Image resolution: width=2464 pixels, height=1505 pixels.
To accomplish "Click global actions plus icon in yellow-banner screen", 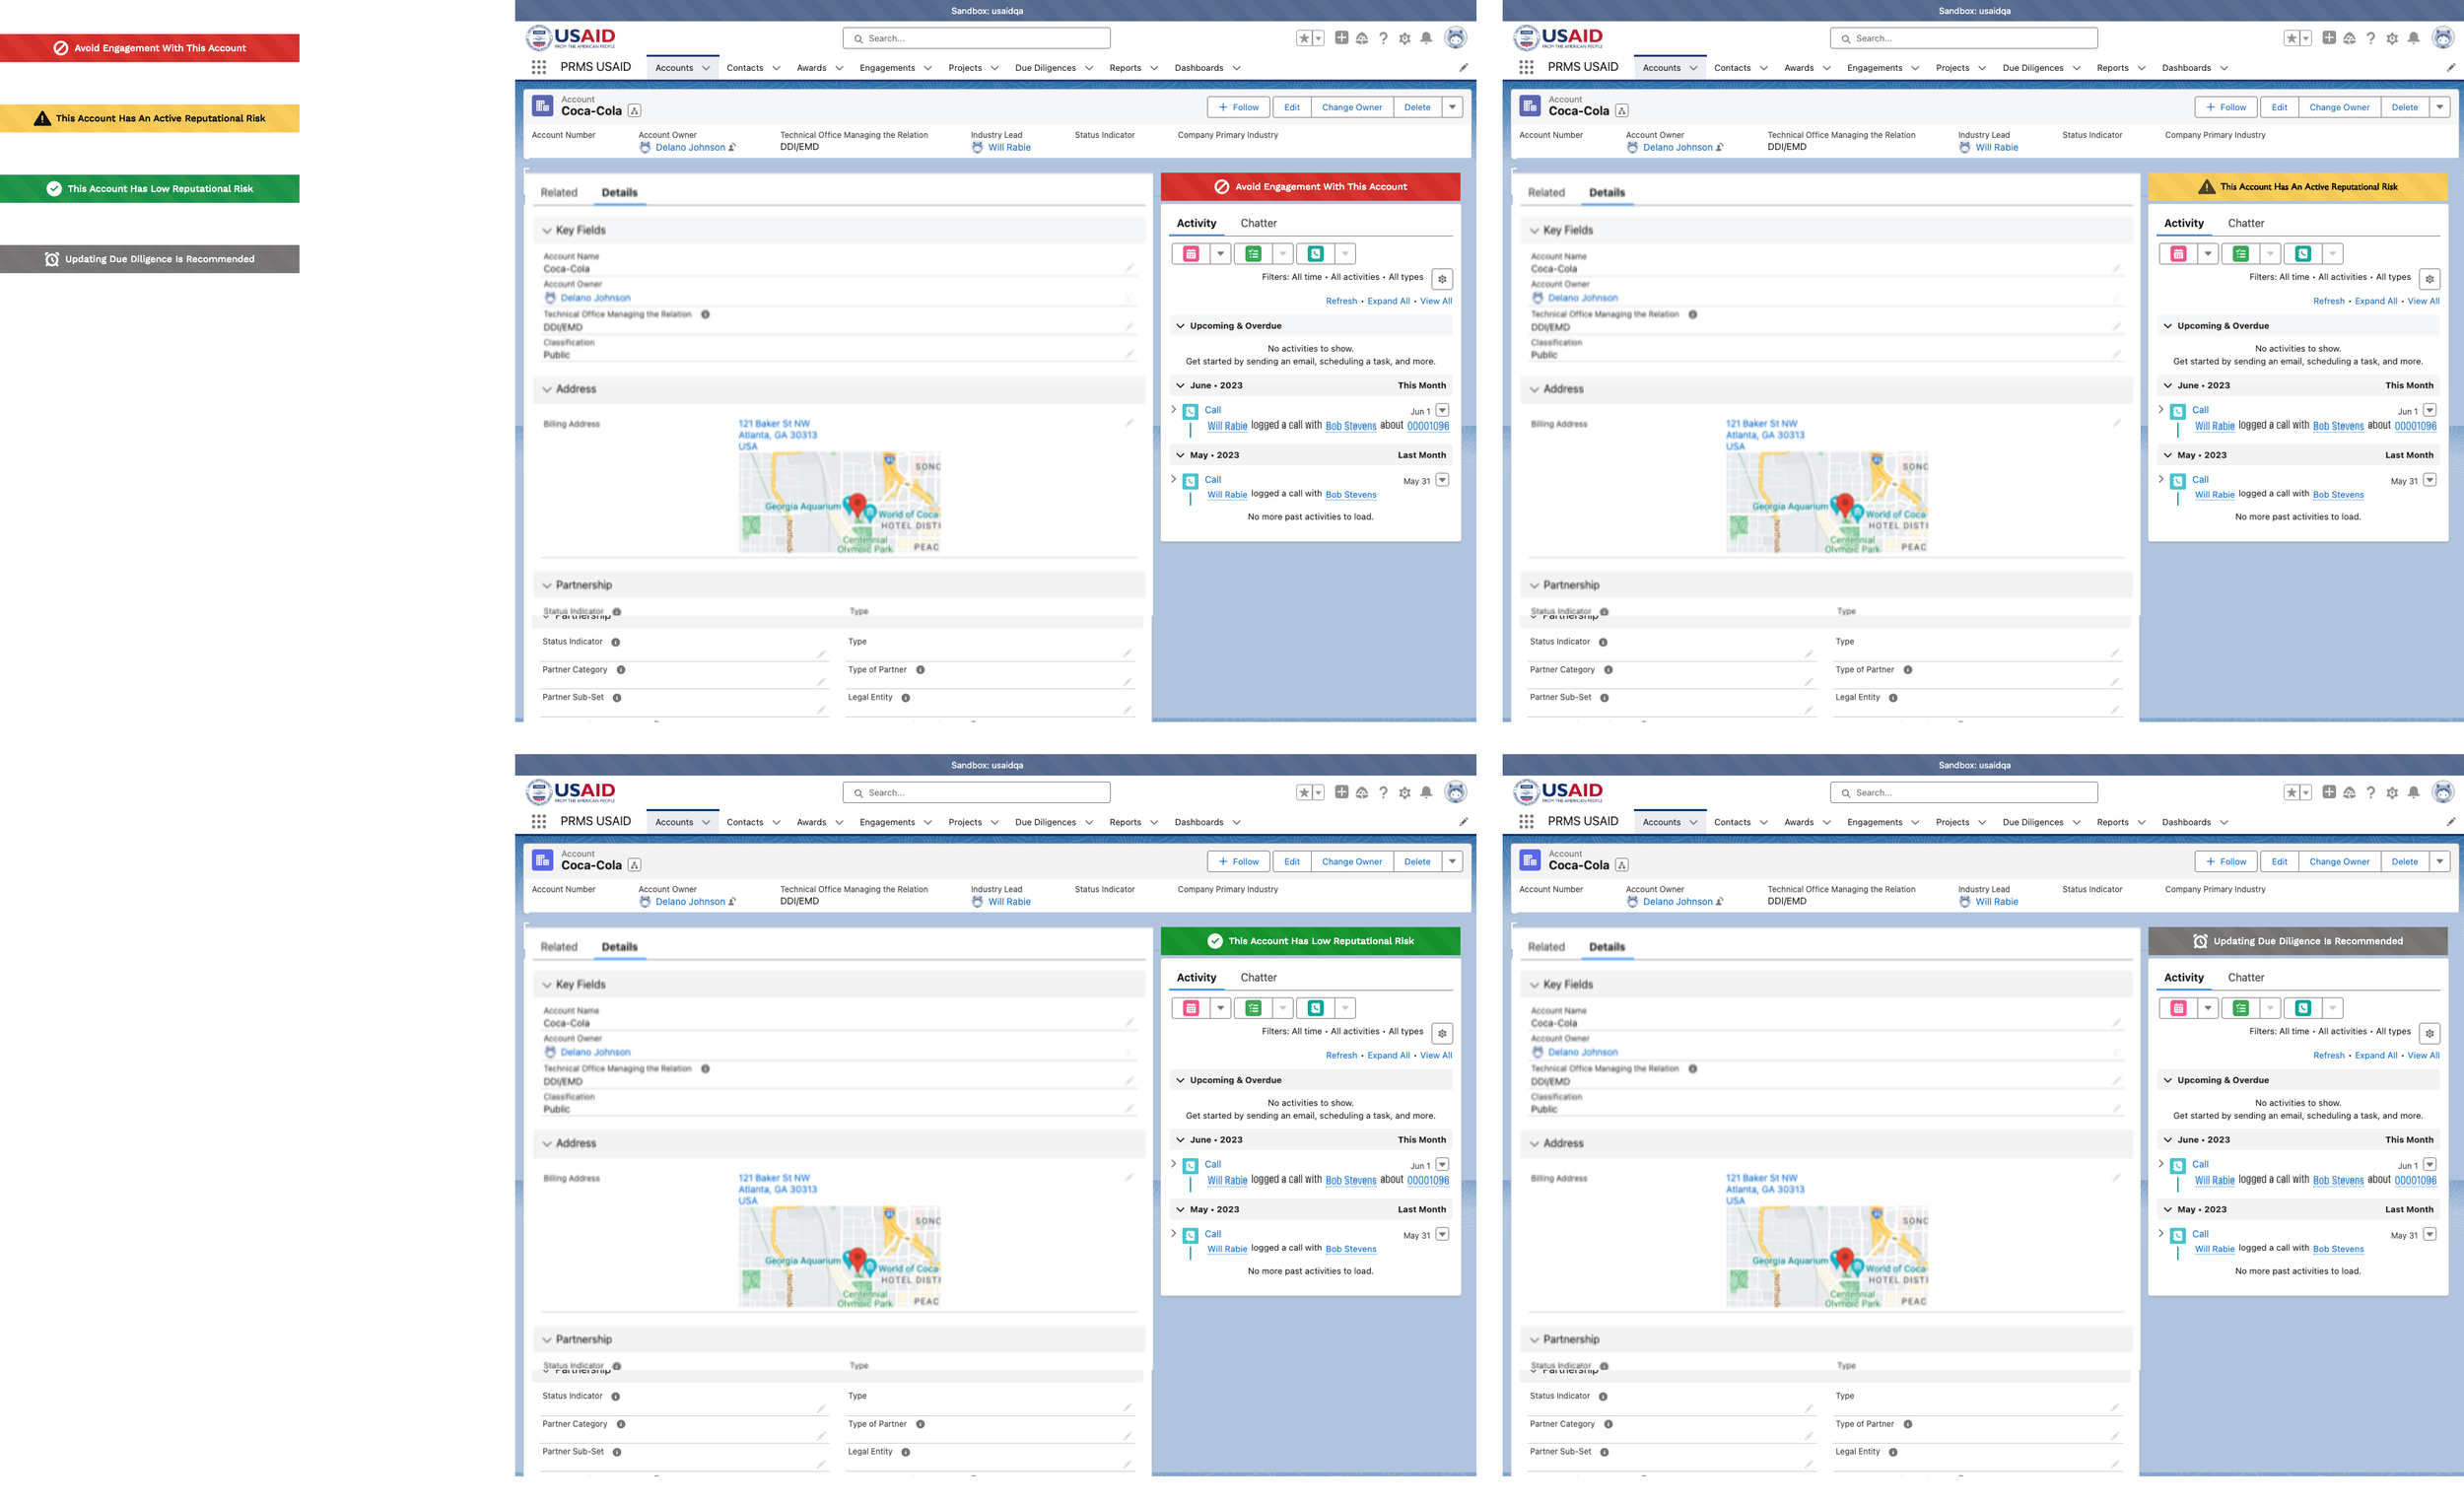I will [2328, 38].
